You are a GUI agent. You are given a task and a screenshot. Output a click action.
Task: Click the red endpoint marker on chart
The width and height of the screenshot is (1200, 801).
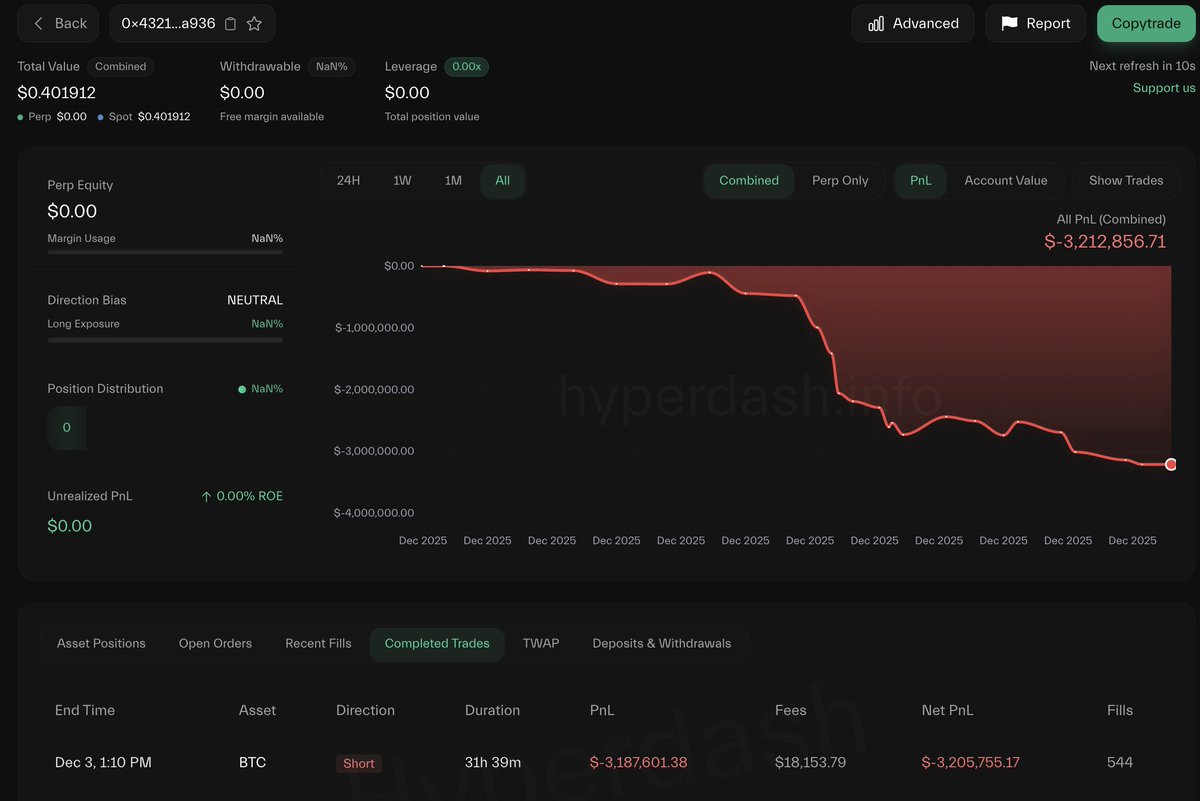click(1171, 464)
